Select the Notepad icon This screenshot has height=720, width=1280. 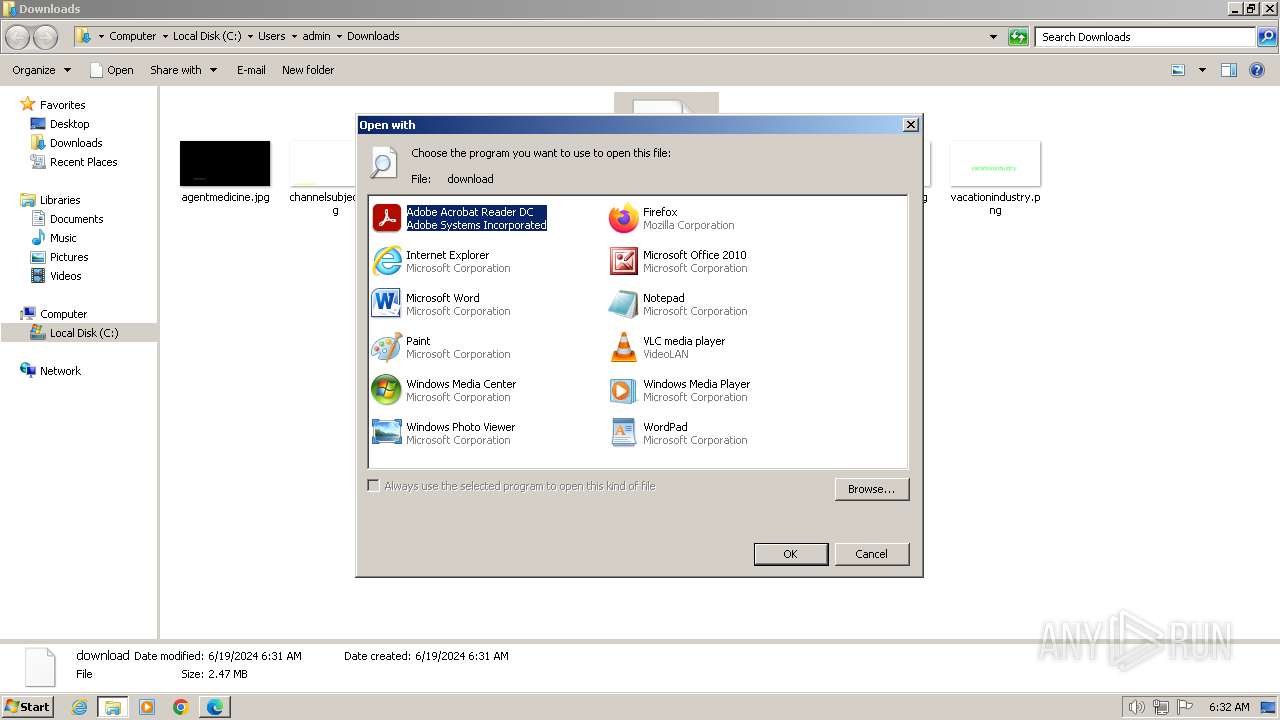[623, 304]
